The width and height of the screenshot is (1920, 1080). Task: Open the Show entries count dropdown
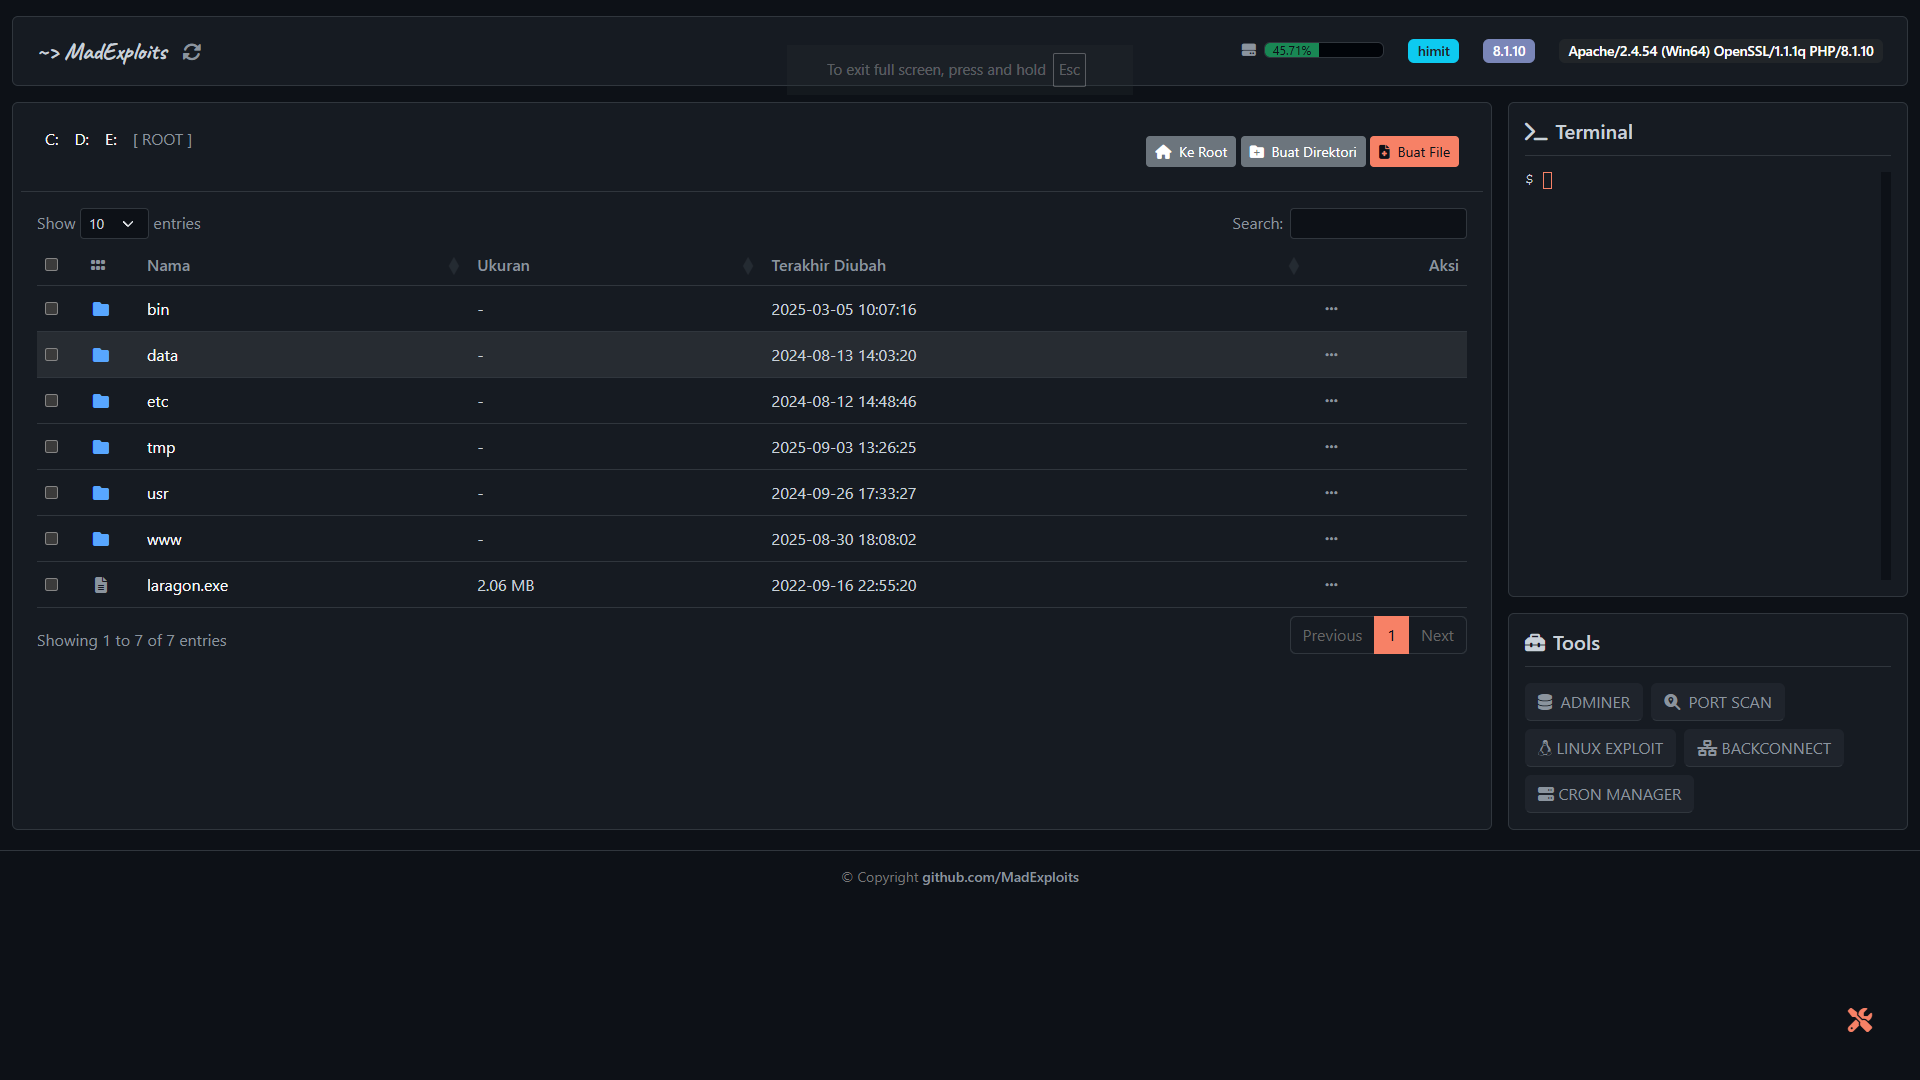[113, 224]
